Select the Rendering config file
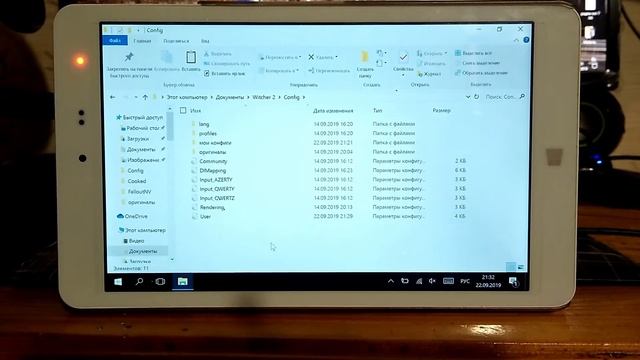 point(212,207)
